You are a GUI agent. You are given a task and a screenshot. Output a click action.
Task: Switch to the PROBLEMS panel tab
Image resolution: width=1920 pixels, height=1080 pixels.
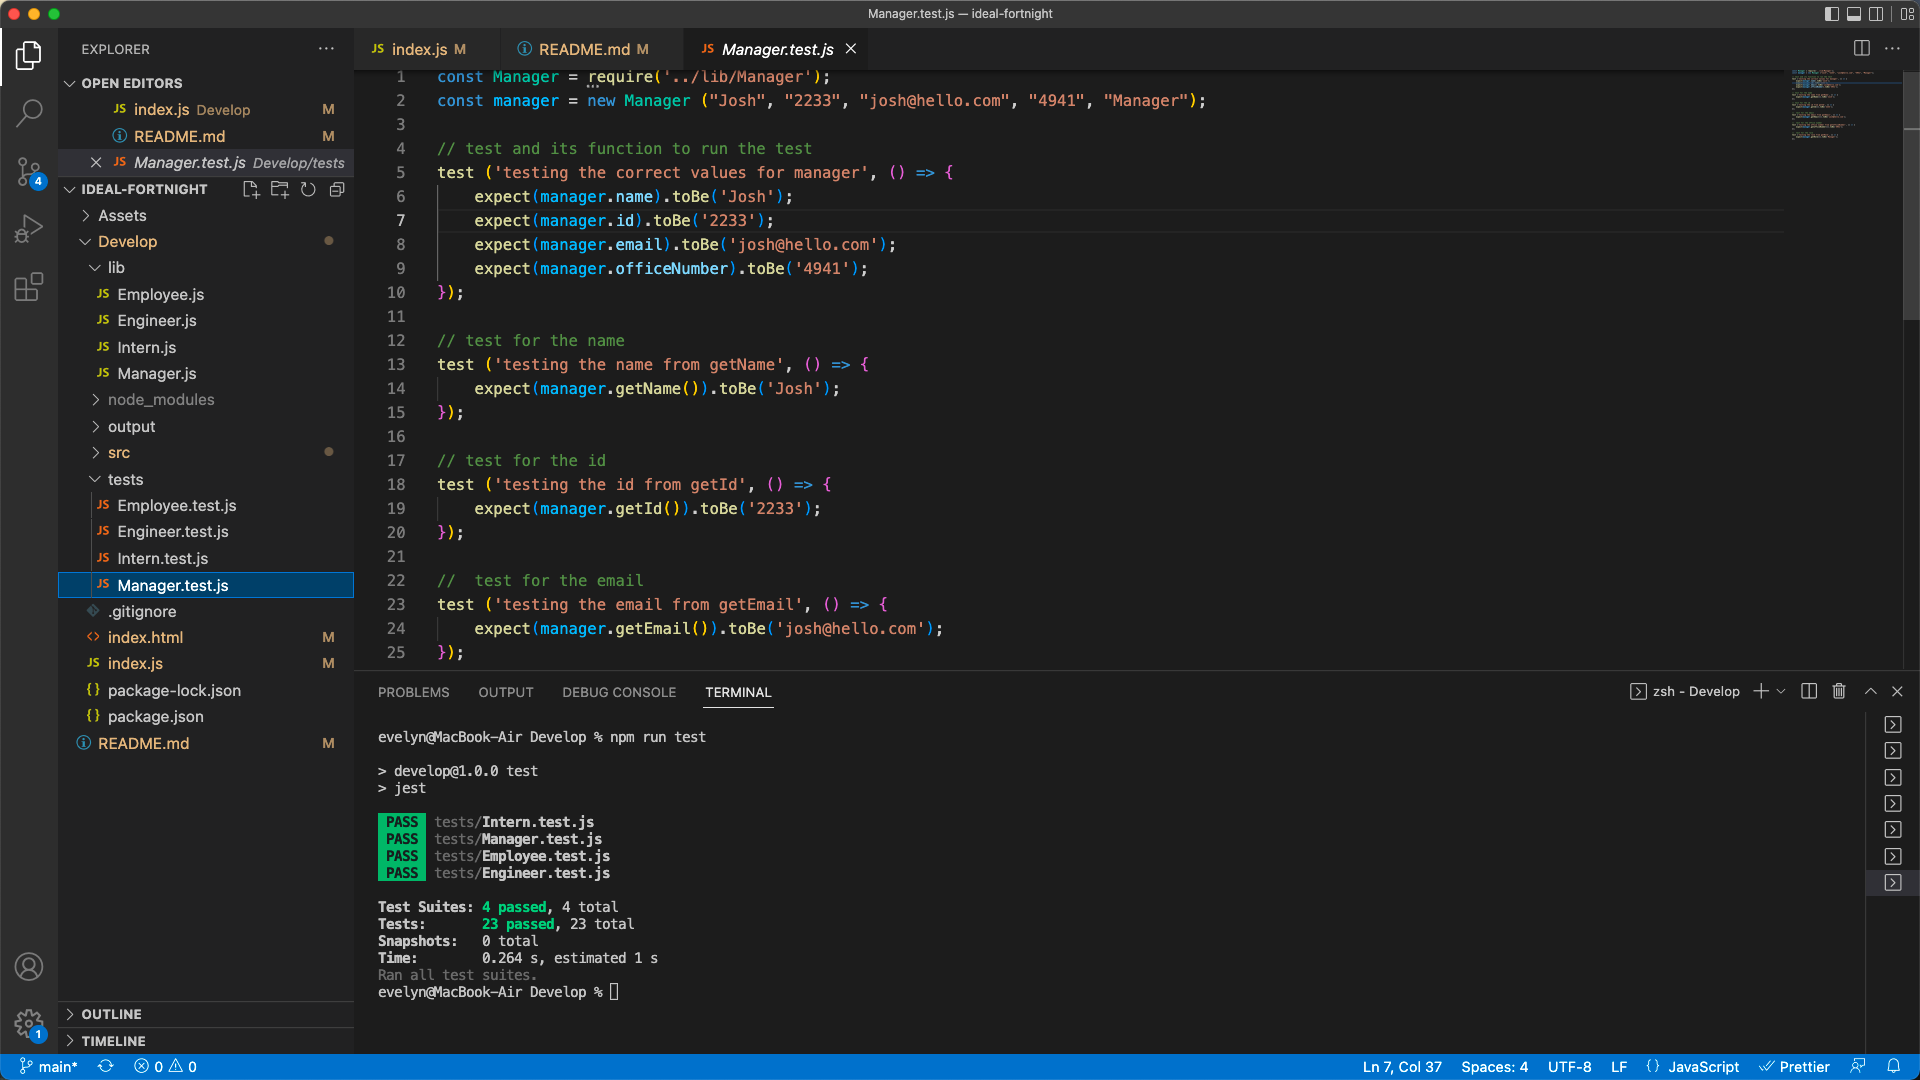tap(413, 692)
